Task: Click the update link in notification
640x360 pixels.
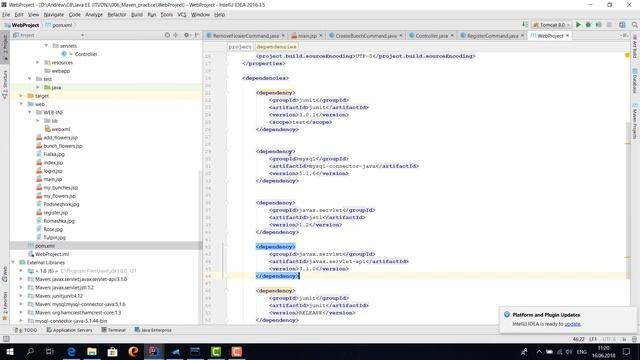Action: [572, 324]
